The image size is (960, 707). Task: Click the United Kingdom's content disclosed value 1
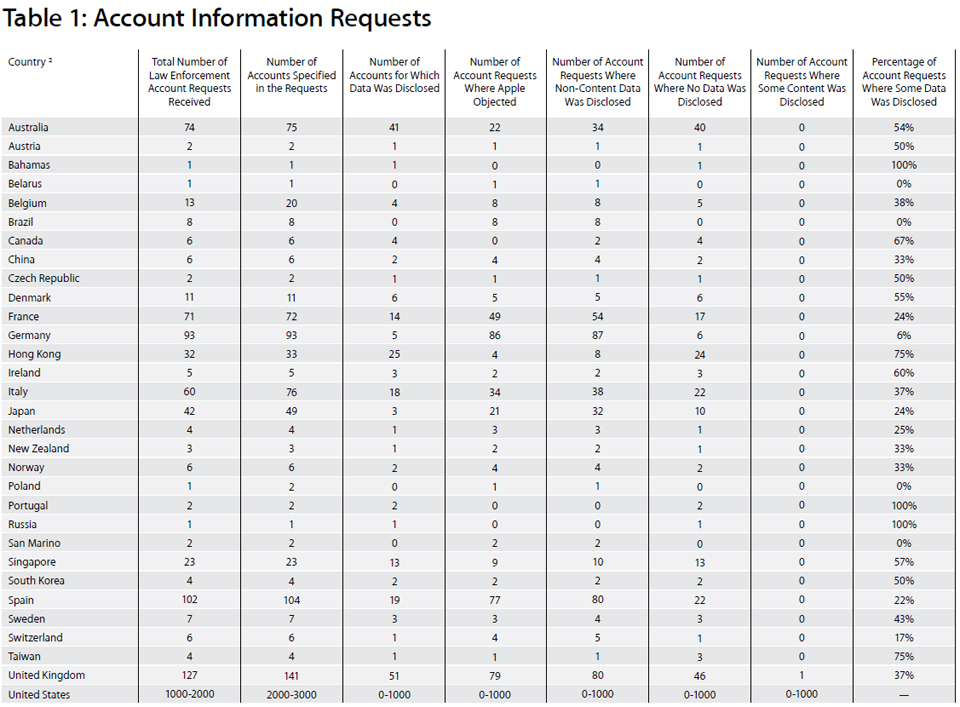pos(801,675)
